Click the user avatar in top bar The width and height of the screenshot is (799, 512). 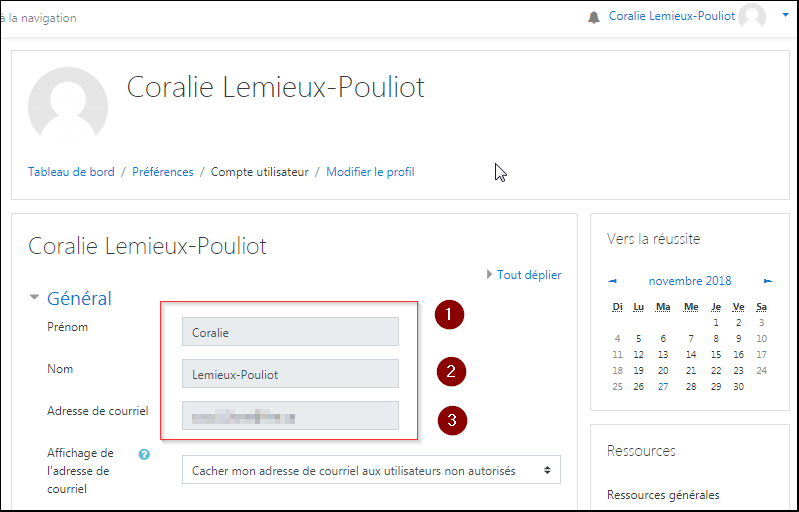click(x=752, y=17)
